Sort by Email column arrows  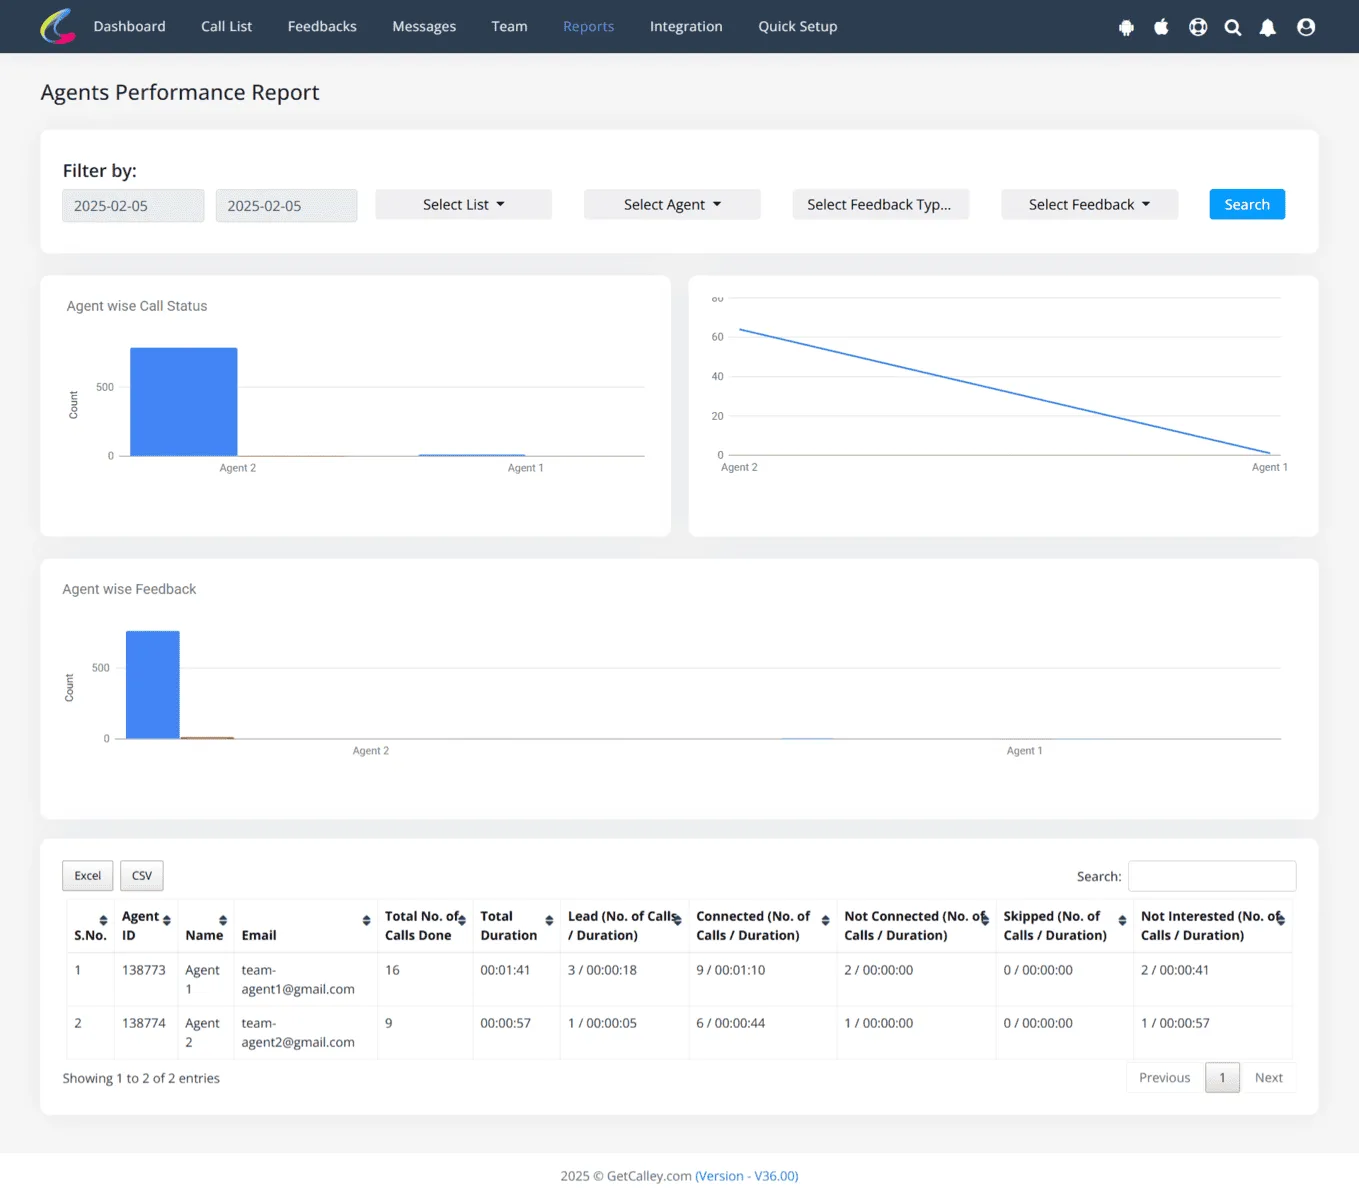(366, 920)
